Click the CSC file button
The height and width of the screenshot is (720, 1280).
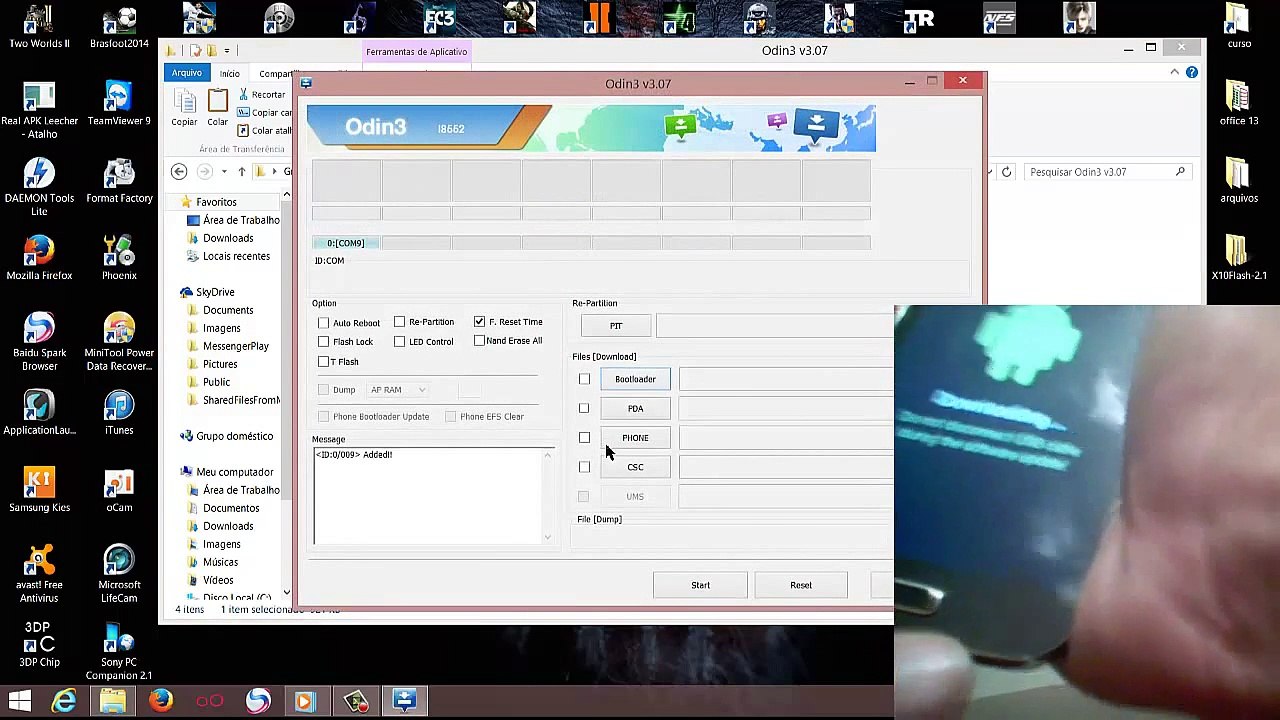[635, 467]
